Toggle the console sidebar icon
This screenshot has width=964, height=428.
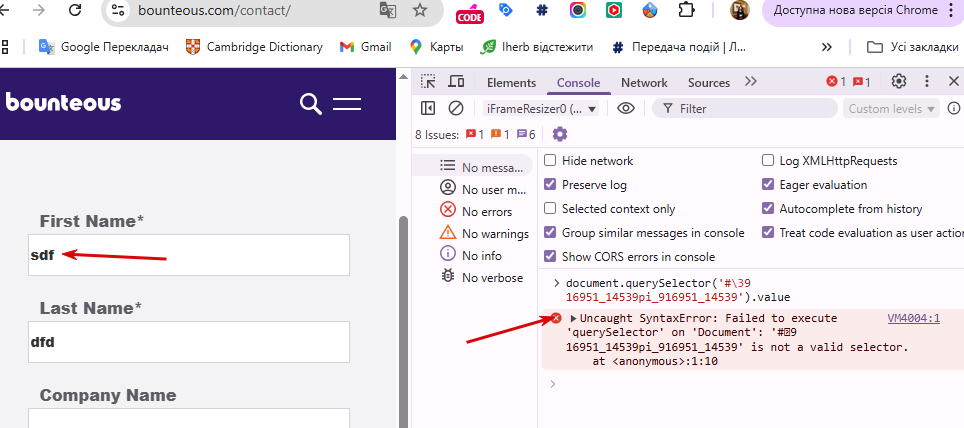(428, 108)
